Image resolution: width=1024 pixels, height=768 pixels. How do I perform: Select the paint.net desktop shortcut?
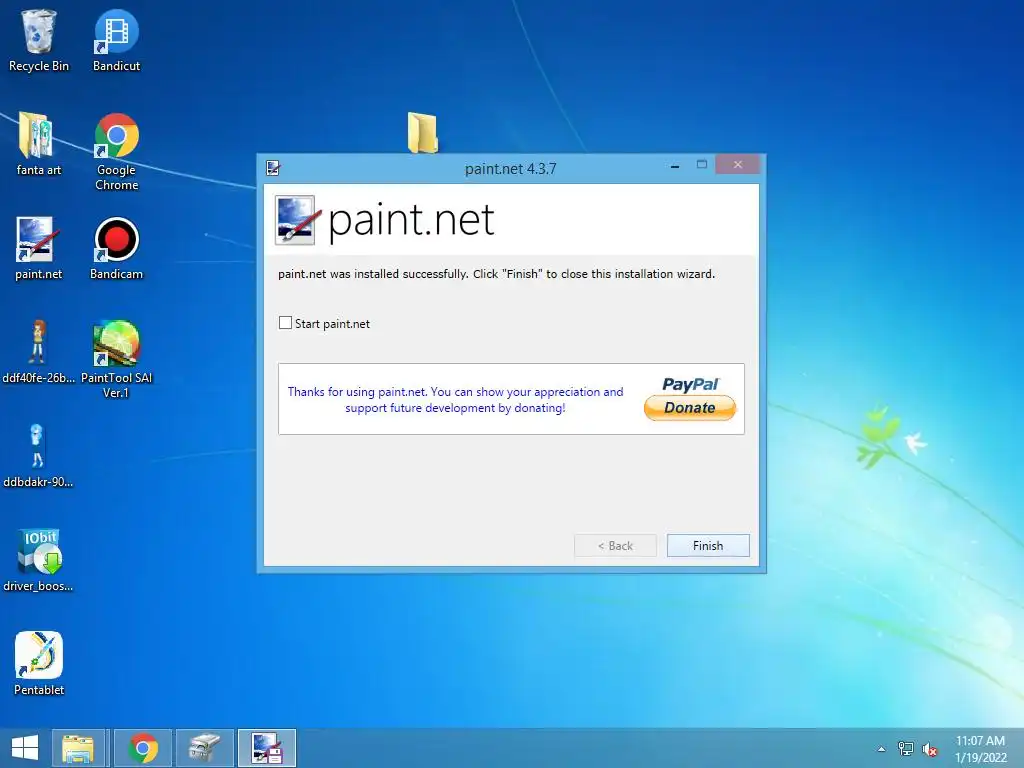(x=39, y=249)
